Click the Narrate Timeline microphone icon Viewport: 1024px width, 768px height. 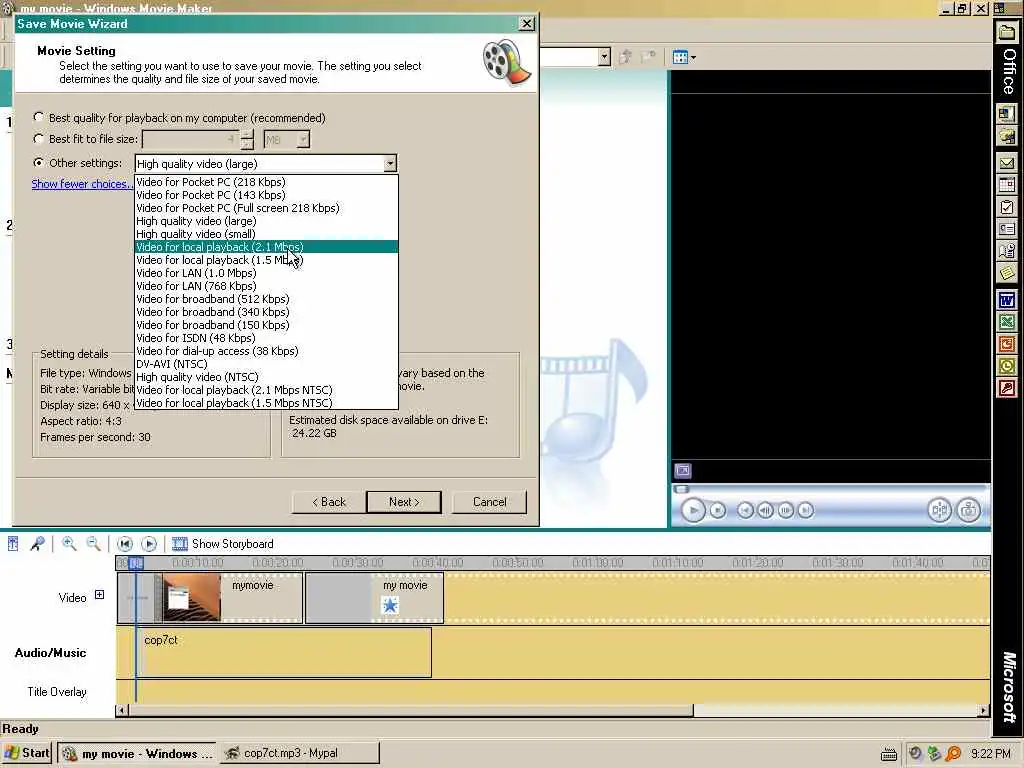pos(38,543)
